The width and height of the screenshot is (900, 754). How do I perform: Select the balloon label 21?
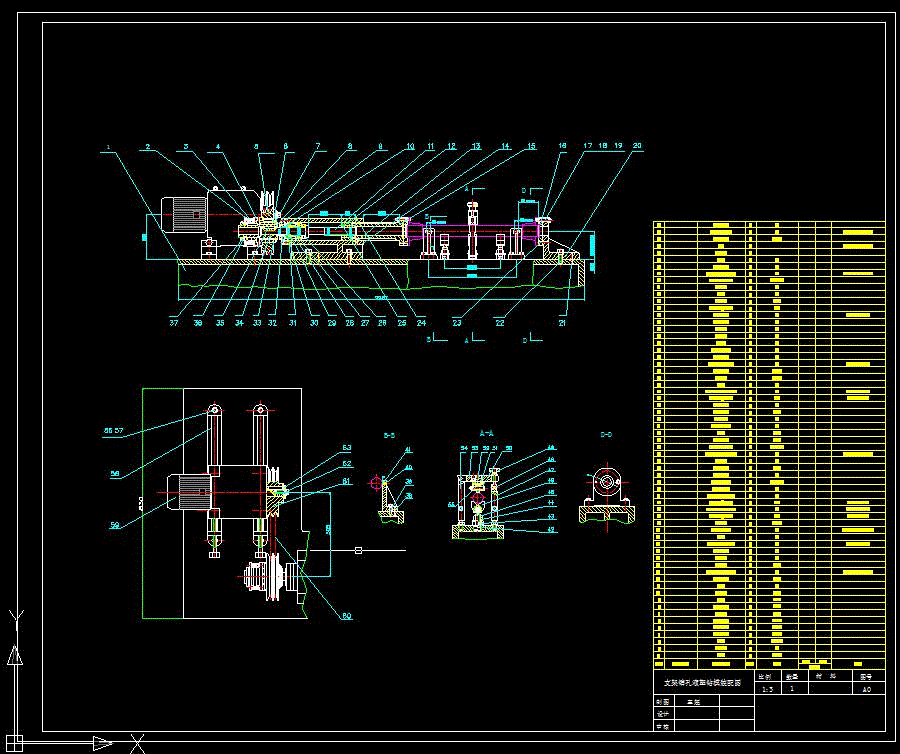click(562, 323)
